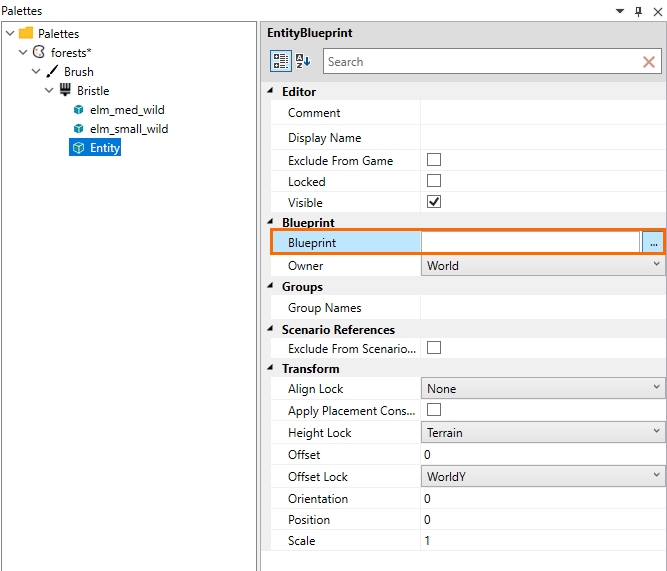Open the Offset Lock dropdown
Image resolution: width=667 pixels, height=571 pixels.
pyautogui.click(x=543, y=476)
